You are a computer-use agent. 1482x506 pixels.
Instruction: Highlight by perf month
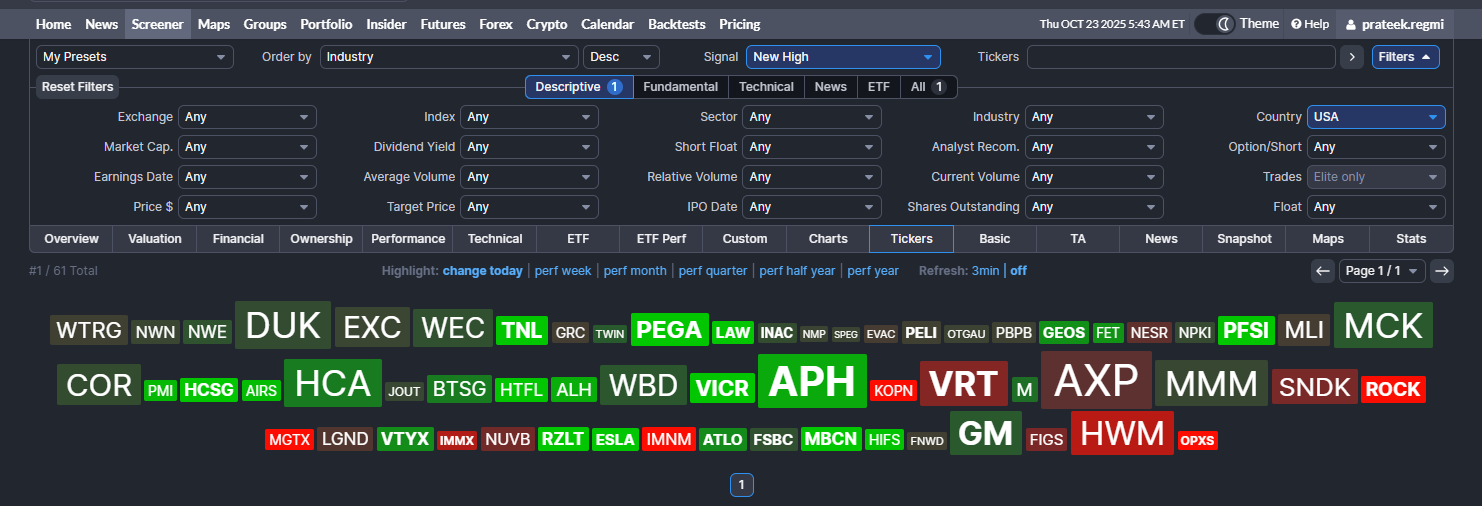pyautogui.click(x=634, y=271)
